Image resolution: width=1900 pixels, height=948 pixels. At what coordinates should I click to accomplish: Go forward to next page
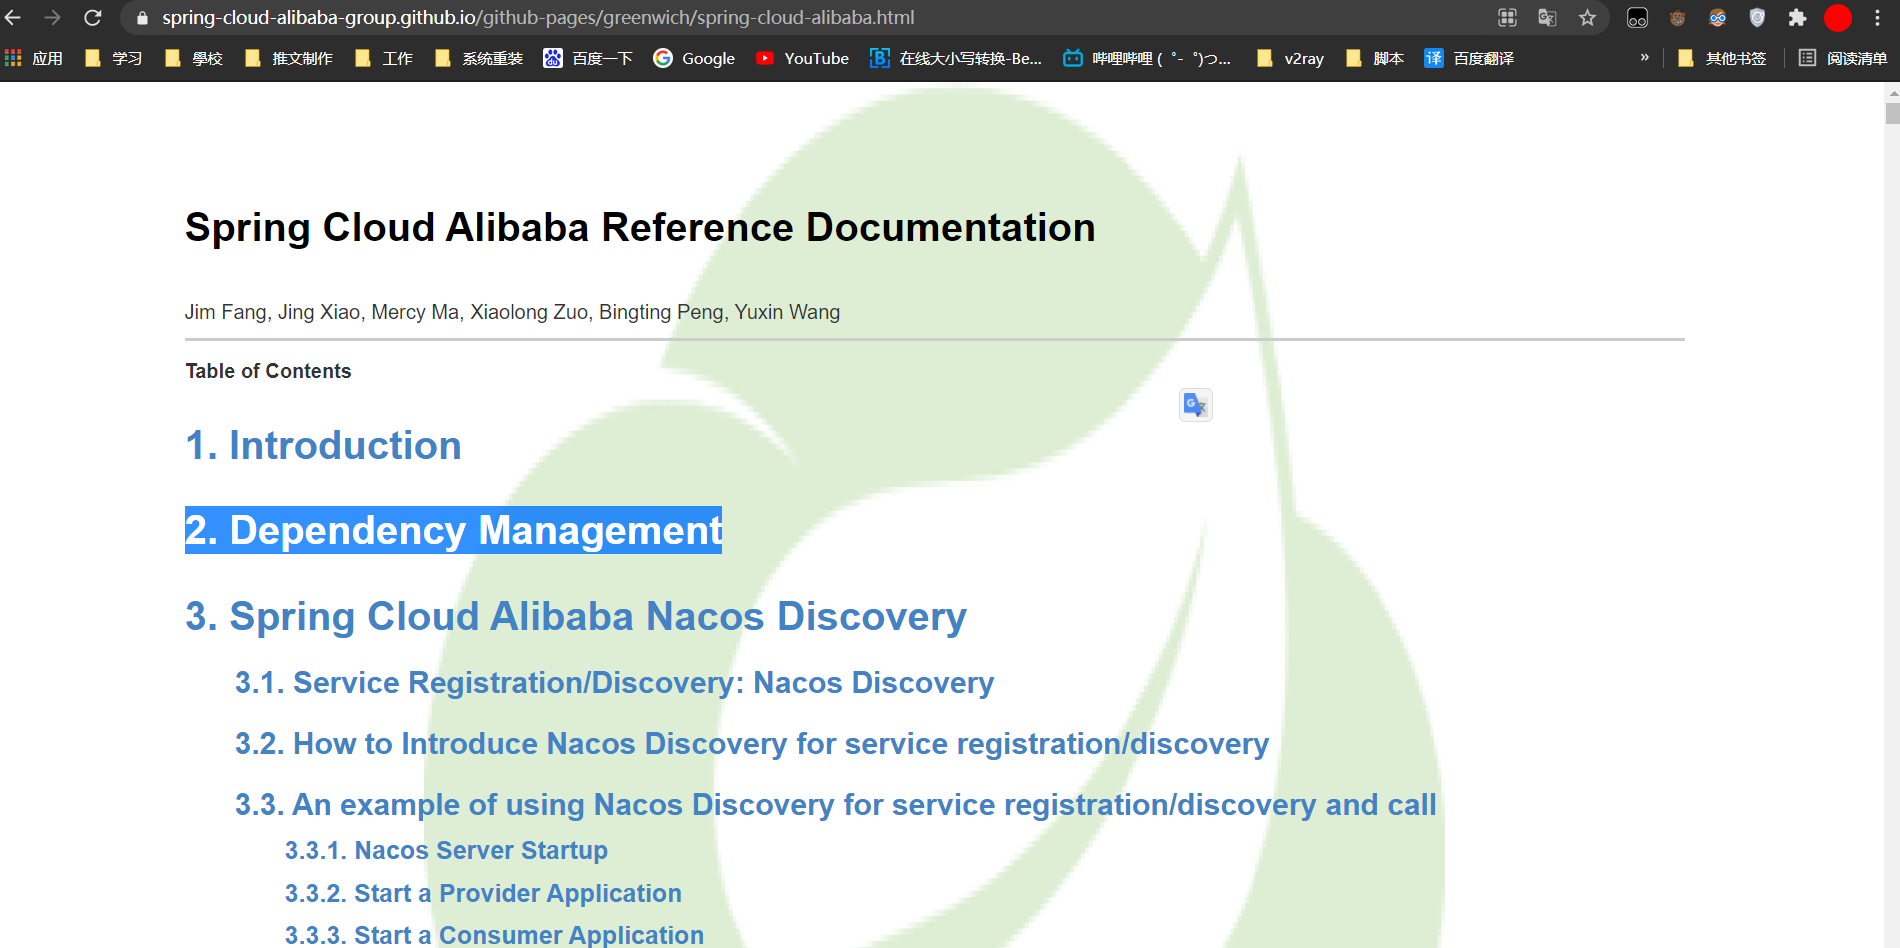click(53, 18)
